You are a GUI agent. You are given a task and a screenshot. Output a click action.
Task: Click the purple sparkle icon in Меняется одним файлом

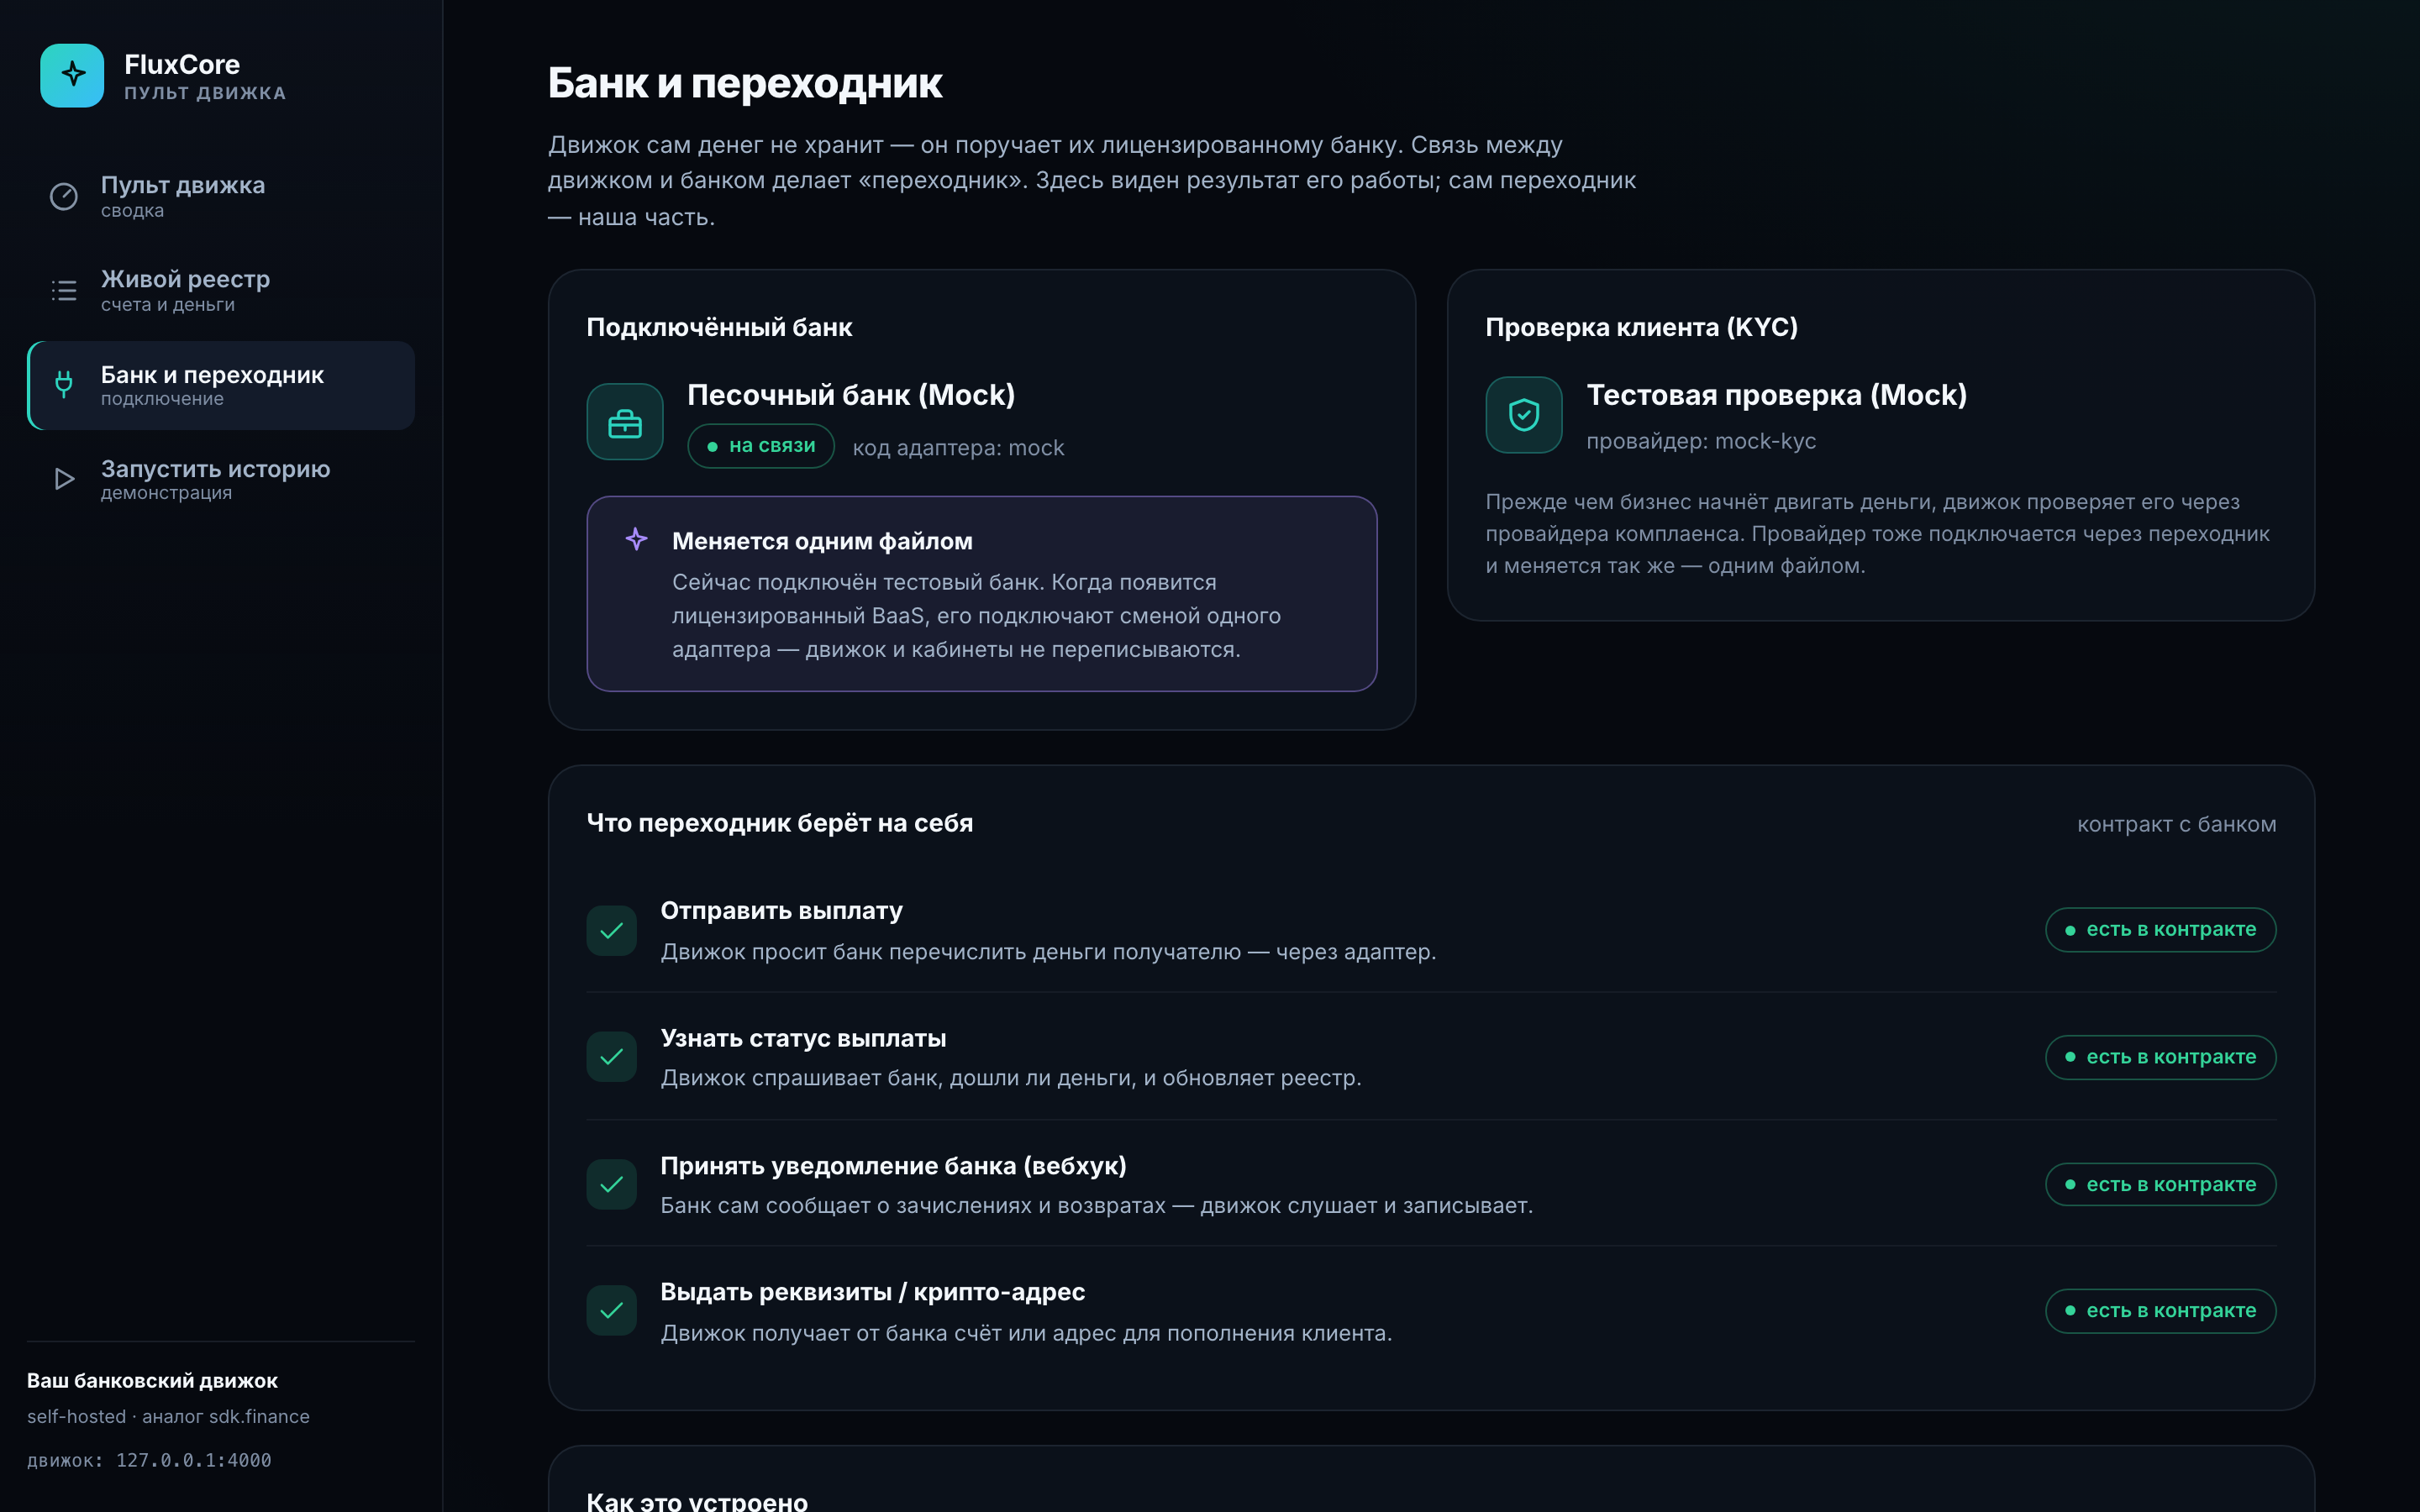click(x=636, y=540)
